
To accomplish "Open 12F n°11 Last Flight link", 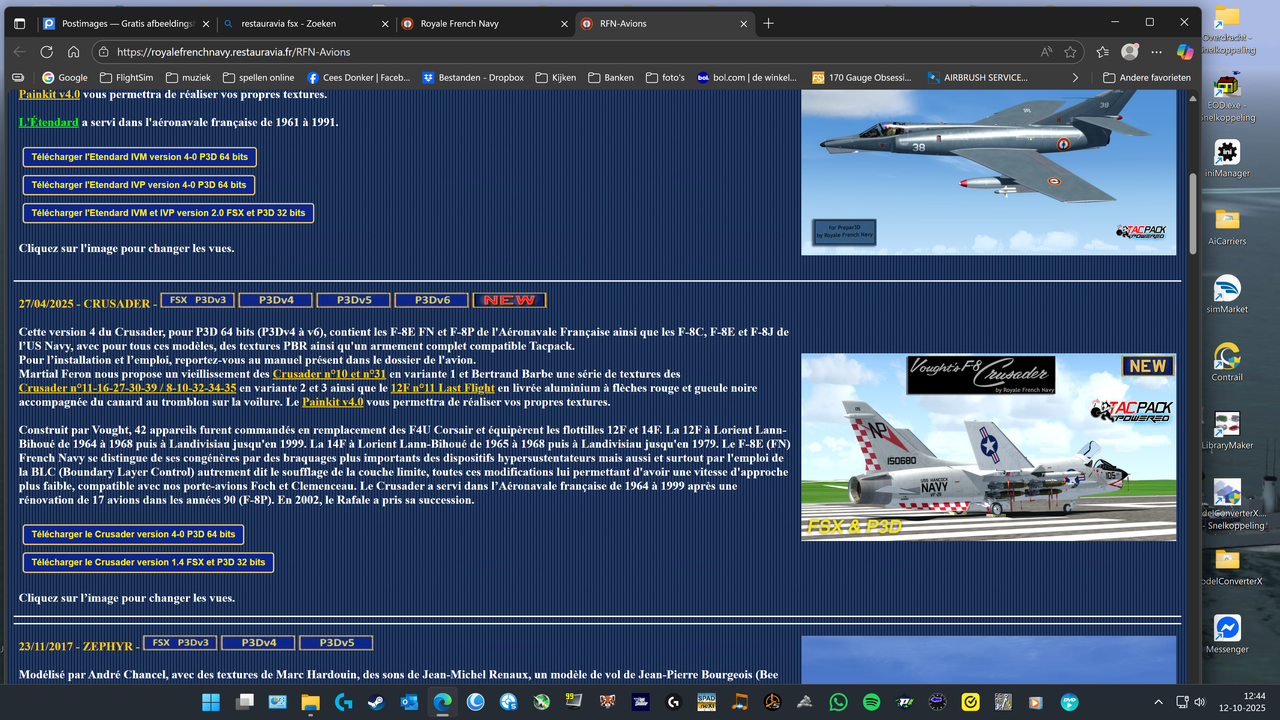I will pos(442,388).
